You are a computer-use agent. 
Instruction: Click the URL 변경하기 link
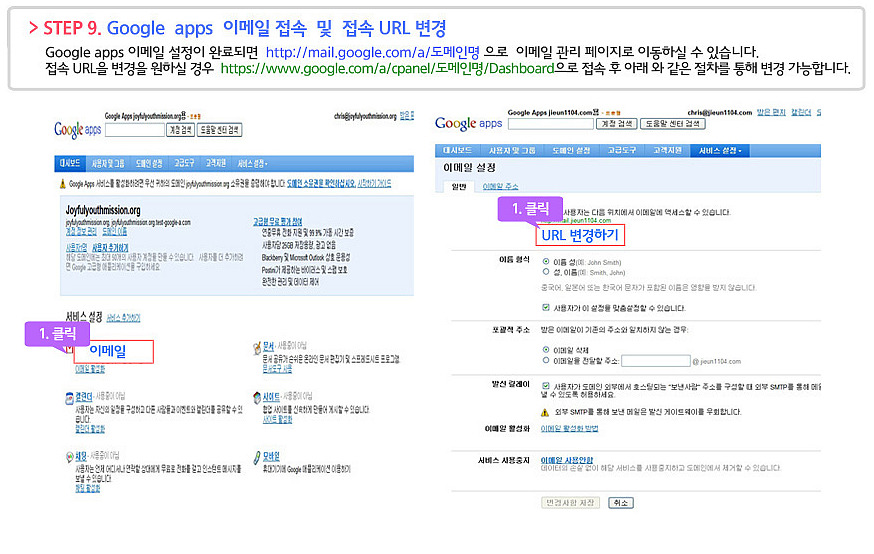pos(580,235)
